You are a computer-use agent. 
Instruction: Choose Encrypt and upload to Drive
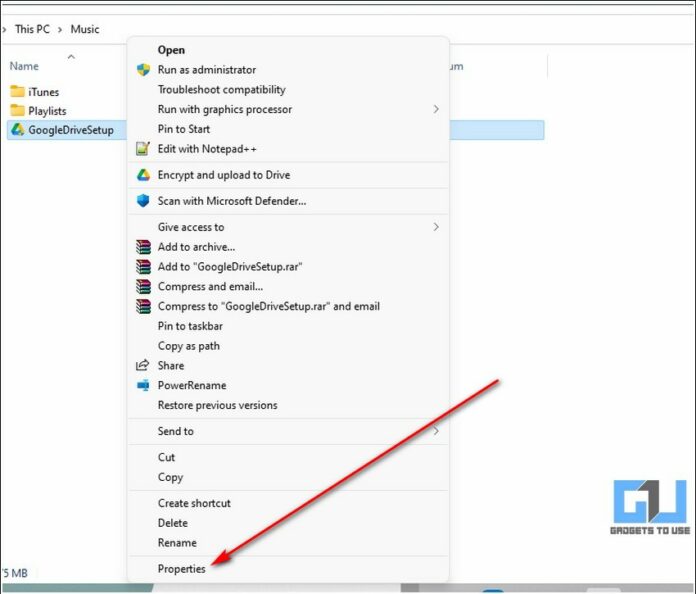pyautogui.click(x=224, y=175)
